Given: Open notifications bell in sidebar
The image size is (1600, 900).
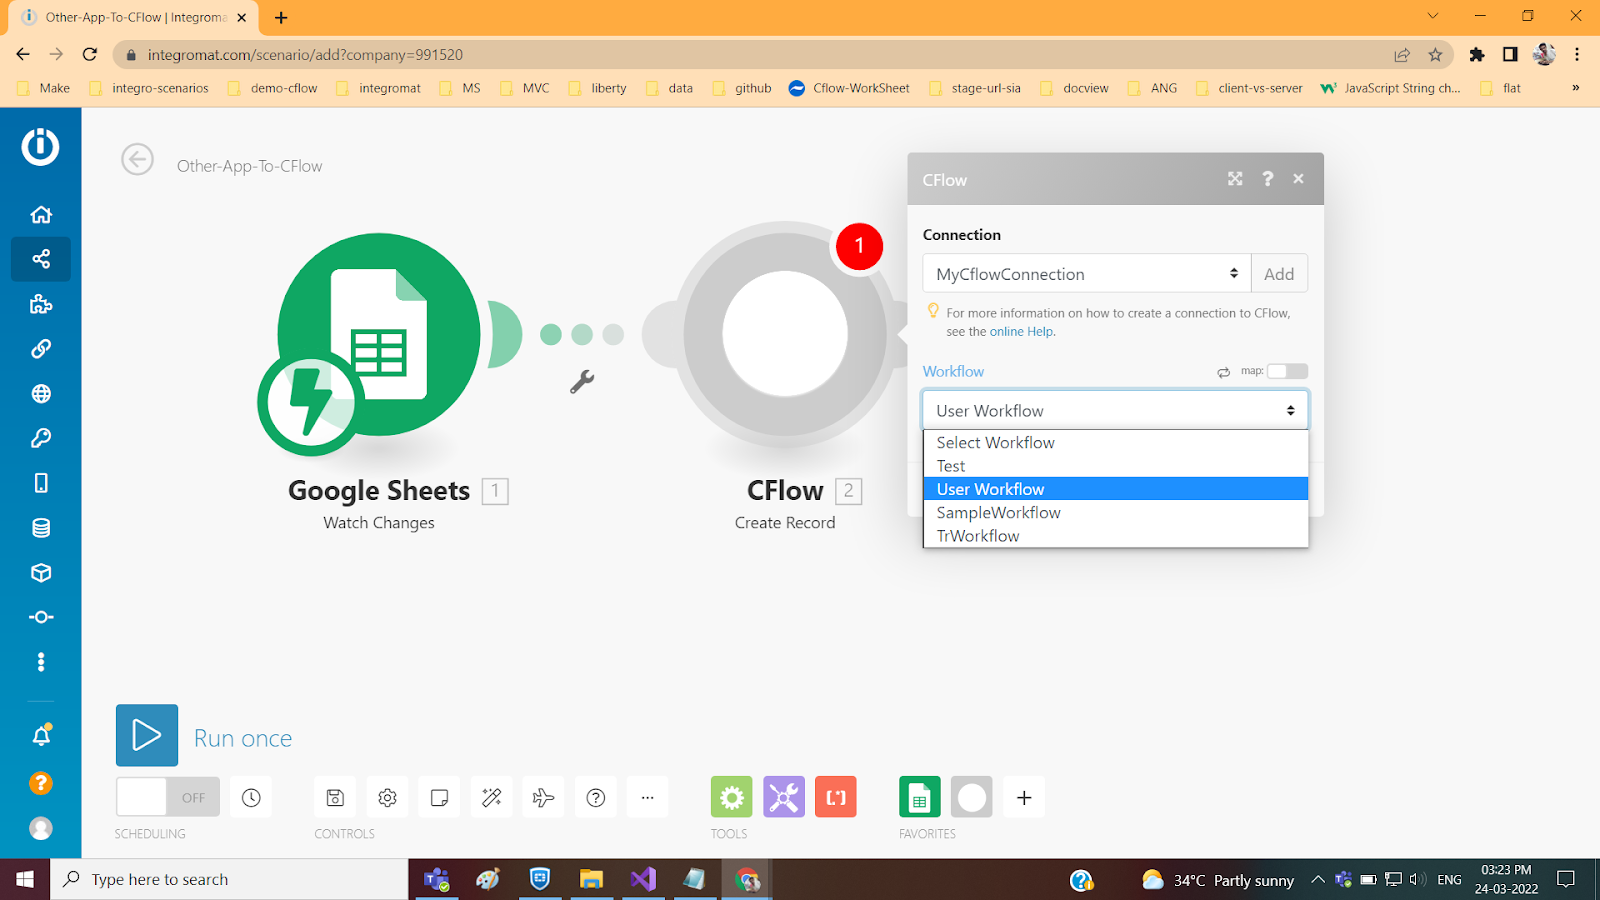Looking at the screenshot, I should [x=41, y=736].
